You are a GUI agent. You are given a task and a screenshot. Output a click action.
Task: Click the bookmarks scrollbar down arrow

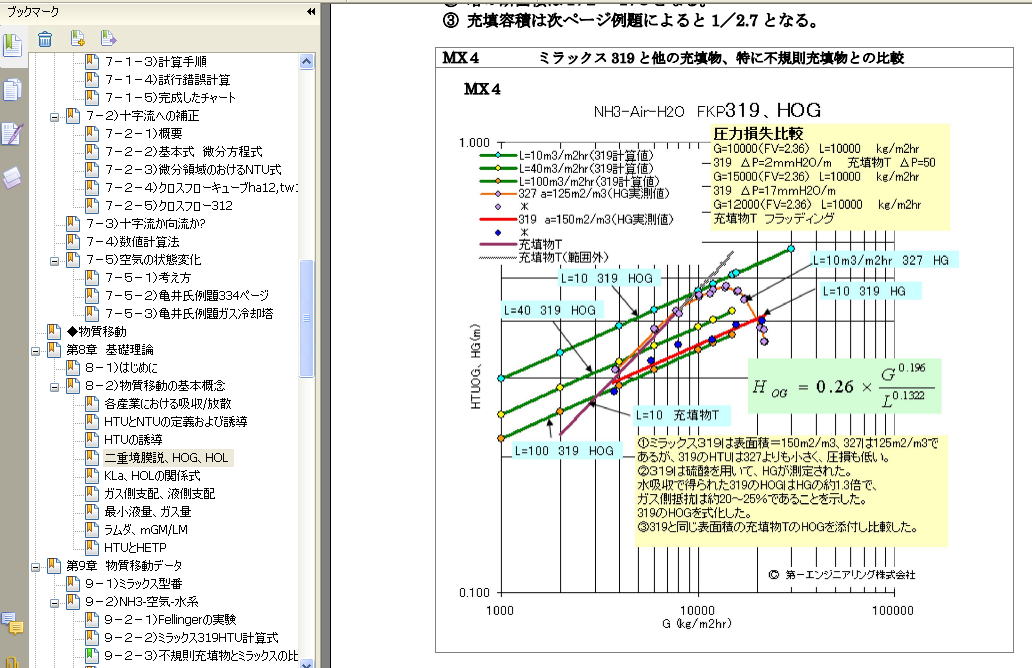[306, 663]
